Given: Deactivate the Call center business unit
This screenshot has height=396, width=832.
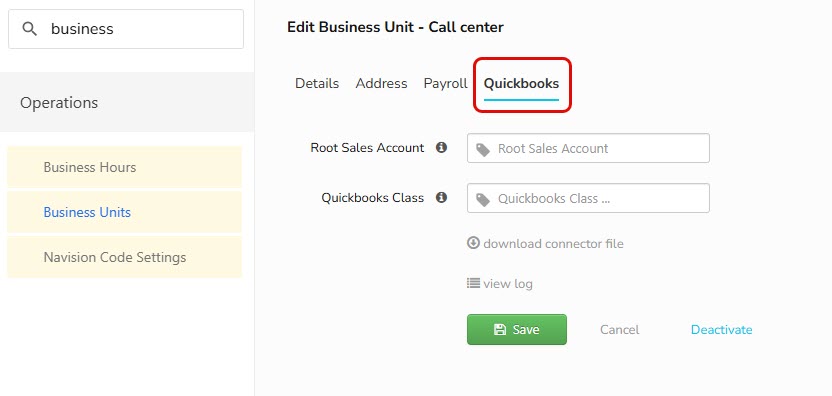Looking at the screenshot, I should tap(721, 330).
